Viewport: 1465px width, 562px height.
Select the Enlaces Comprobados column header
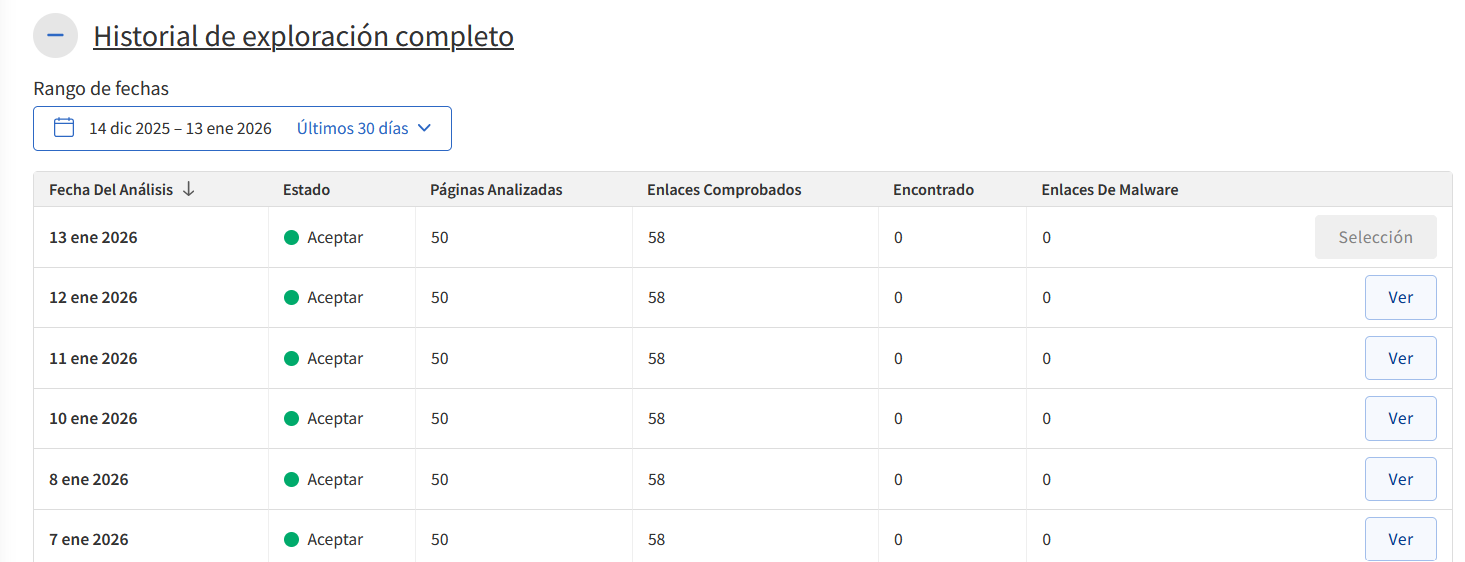pos(724,190)
